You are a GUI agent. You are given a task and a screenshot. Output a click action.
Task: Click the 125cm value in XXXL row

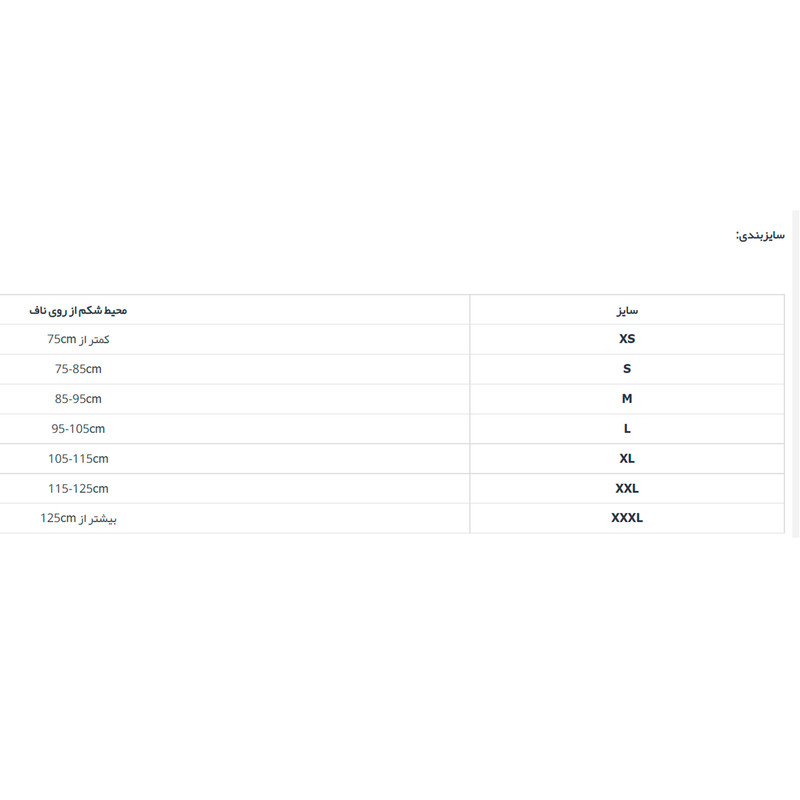(58, 519)
